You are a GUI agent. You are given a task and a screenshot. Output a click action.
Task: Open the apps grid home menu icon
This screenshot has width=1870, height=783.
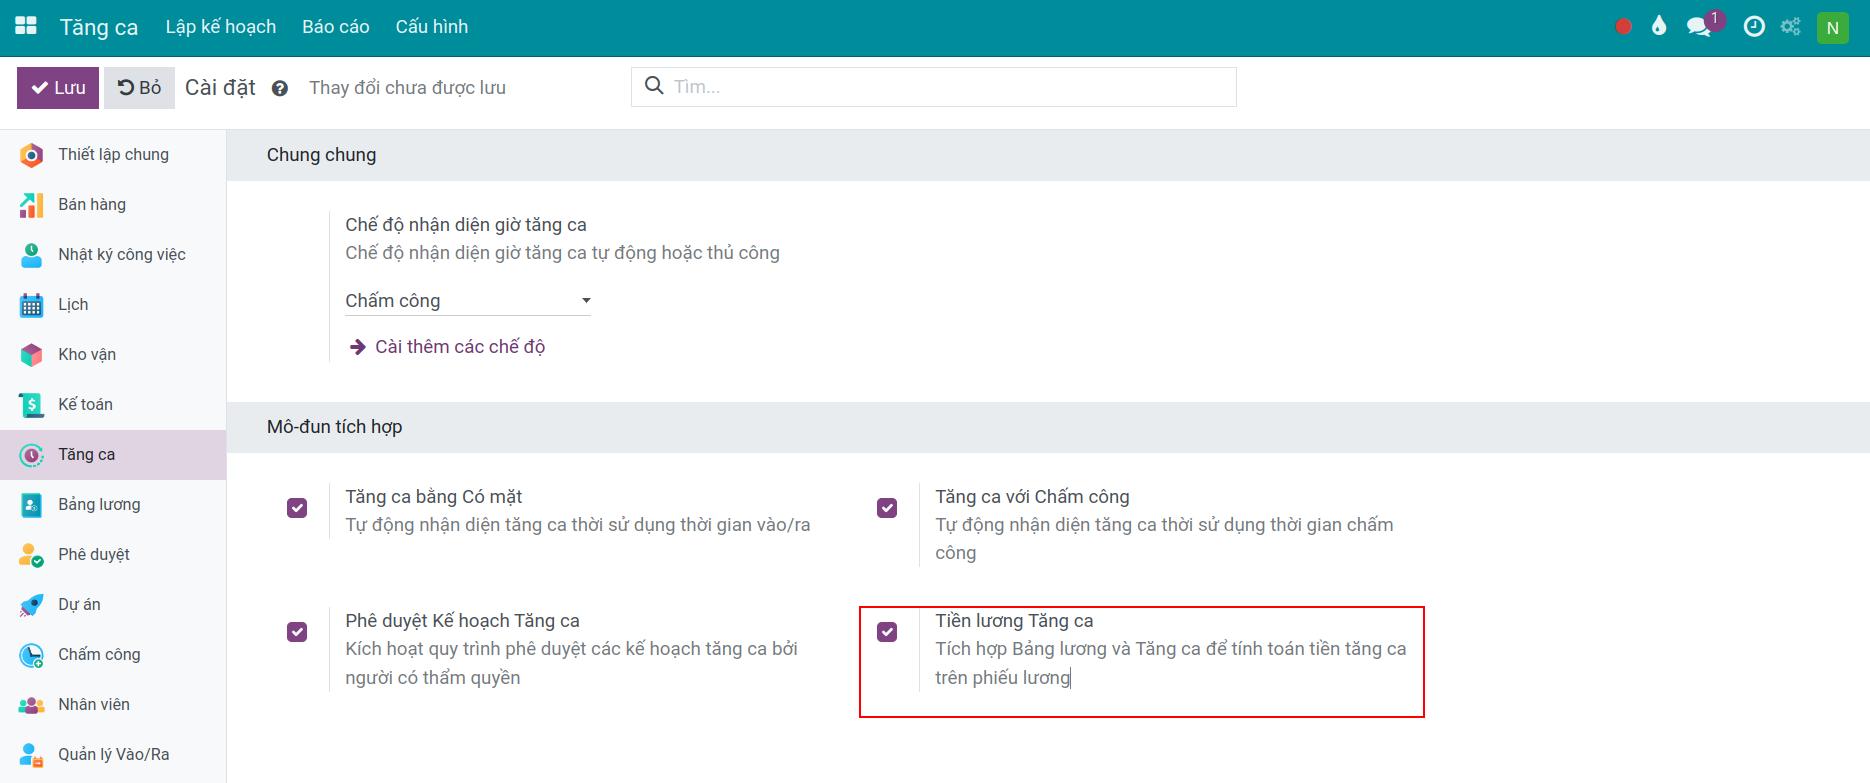click(x=26, y=27)
